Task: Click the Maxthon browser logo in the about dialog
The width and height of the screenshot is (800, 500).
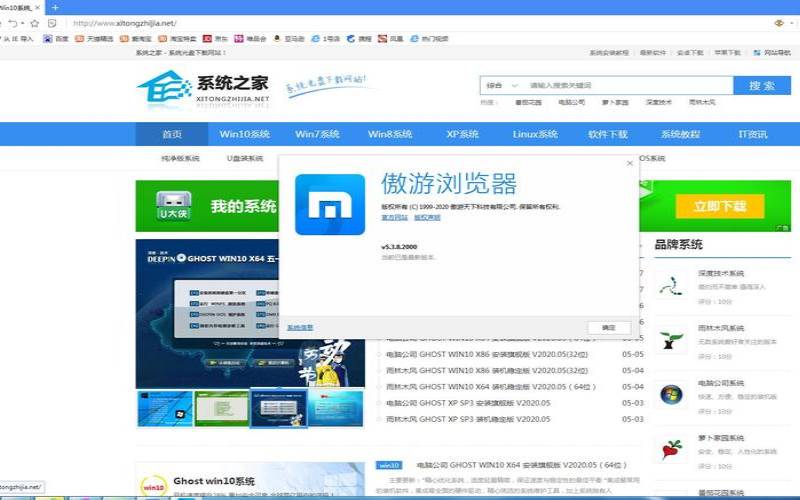Action: [330, 205]
